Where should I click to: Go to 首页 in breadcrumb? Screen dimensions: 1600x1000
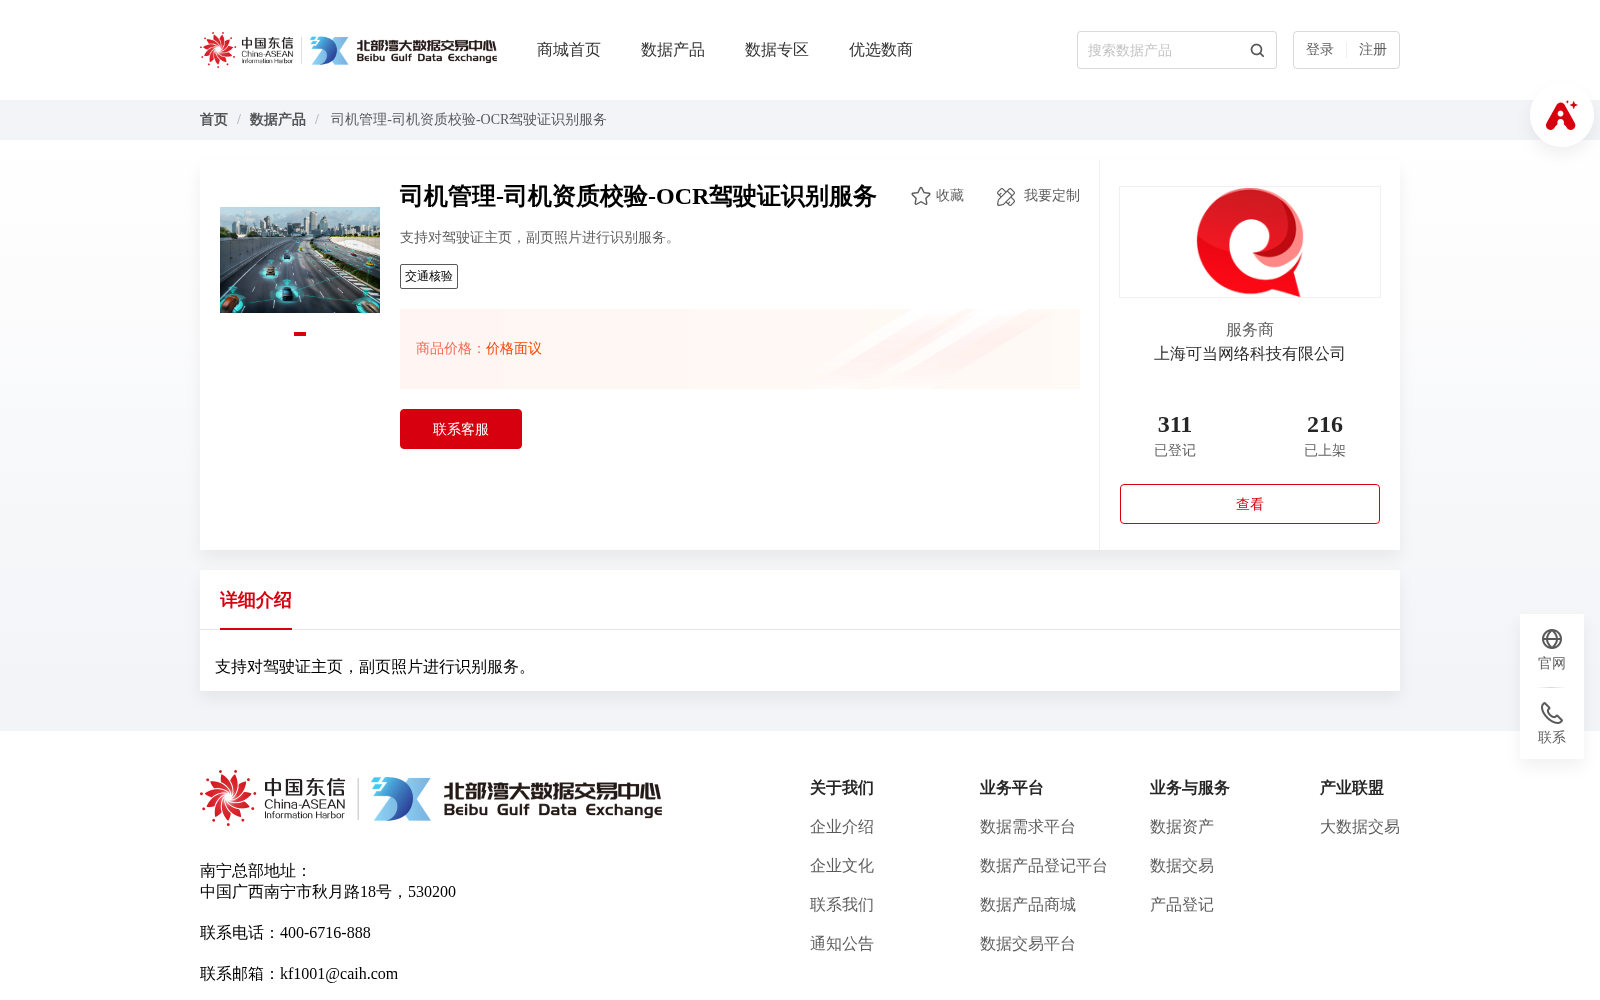tap(214, 120)
